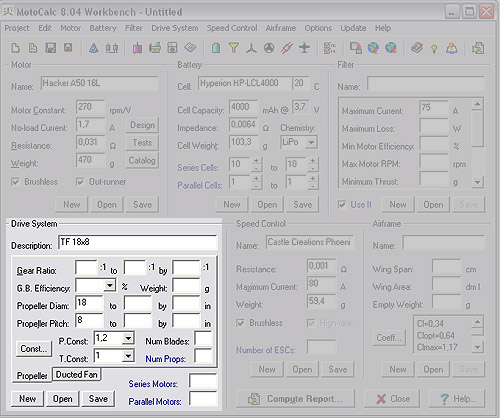
Task: Uncheck the Use It filter checkbox
Action: [x=342, y=204]
